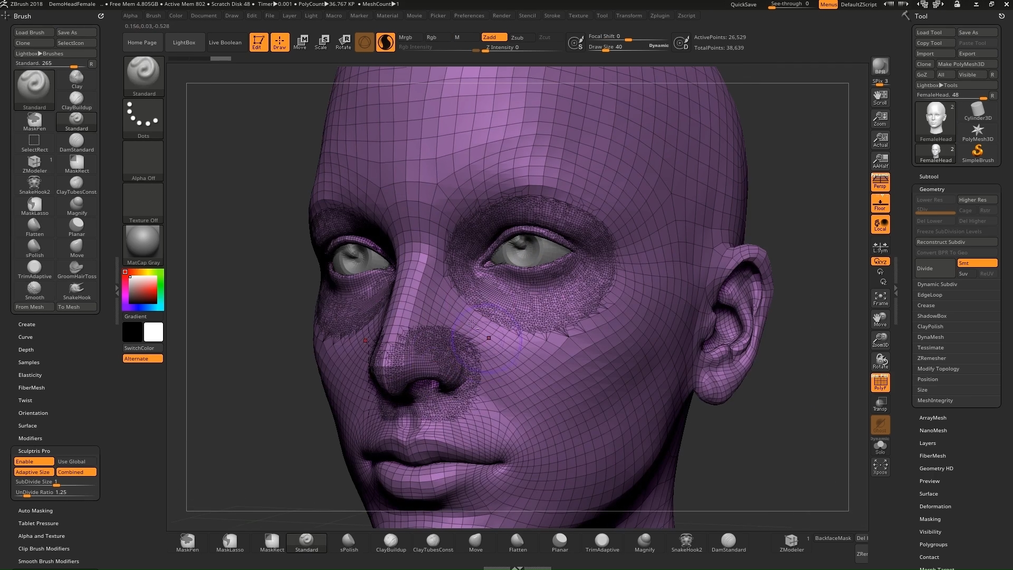Click the BPR render icon
Image resolution: width=1013 pixels, height=570 pixels.
880,67
